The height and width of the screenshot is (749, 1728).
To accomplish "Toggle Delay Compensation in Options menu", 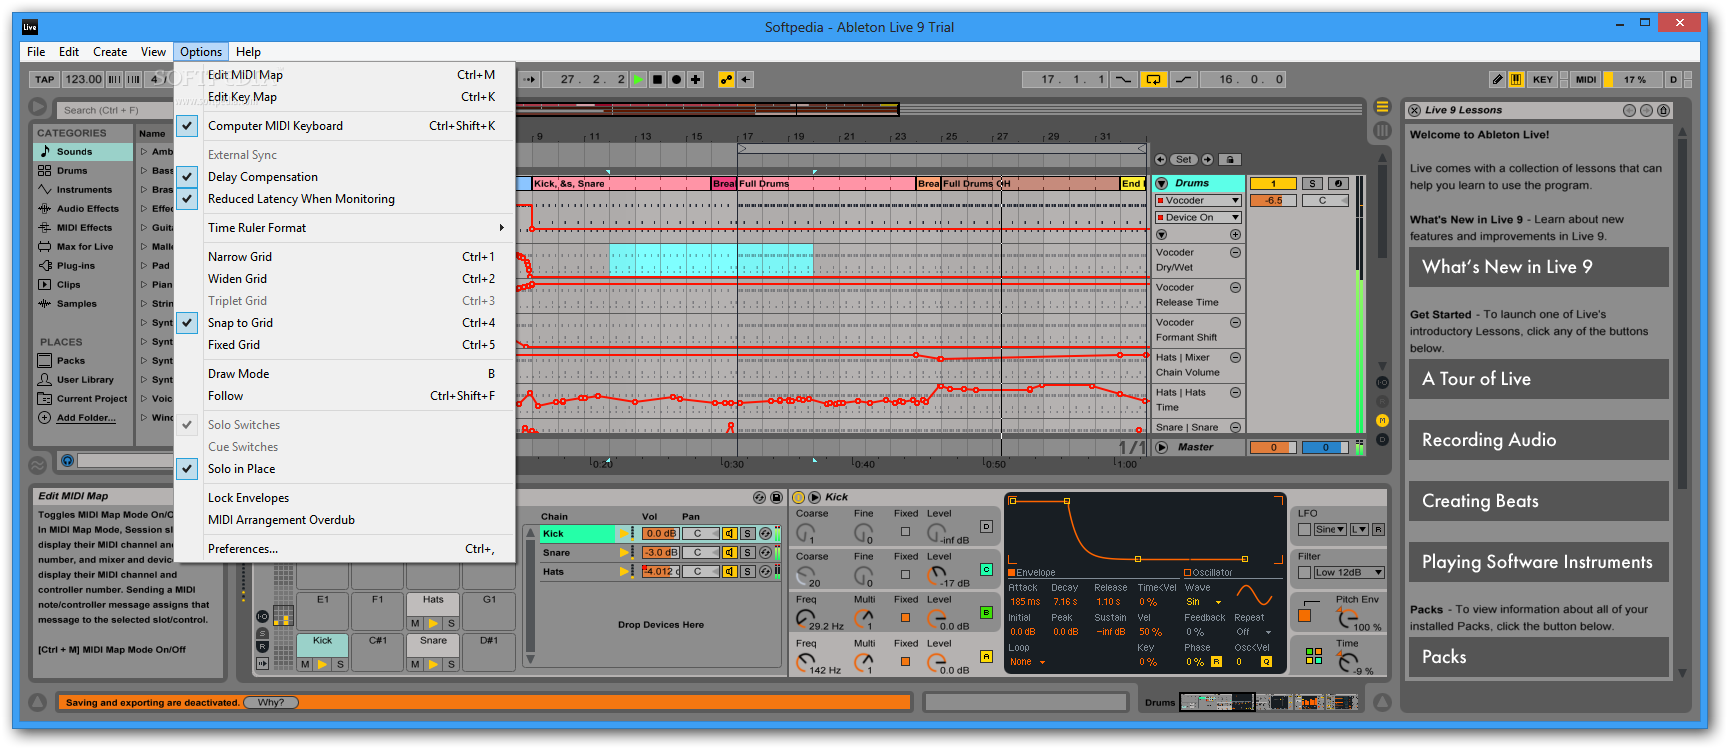I will tap(344, 177).
